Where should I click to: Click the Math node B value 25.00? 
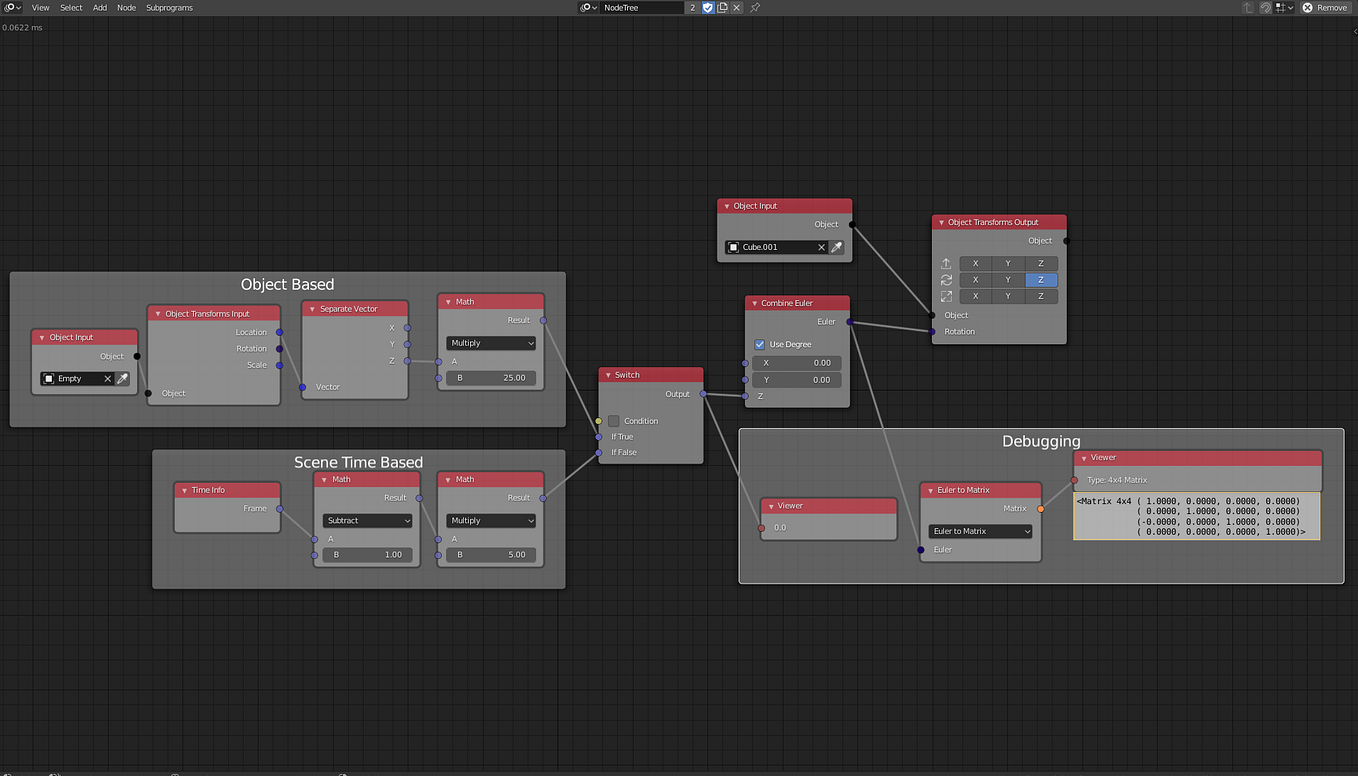[491, 378]
